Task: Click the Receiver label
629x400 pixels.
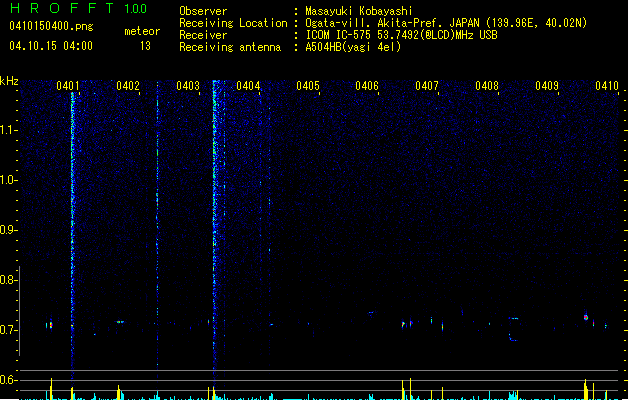Action: 203,35
